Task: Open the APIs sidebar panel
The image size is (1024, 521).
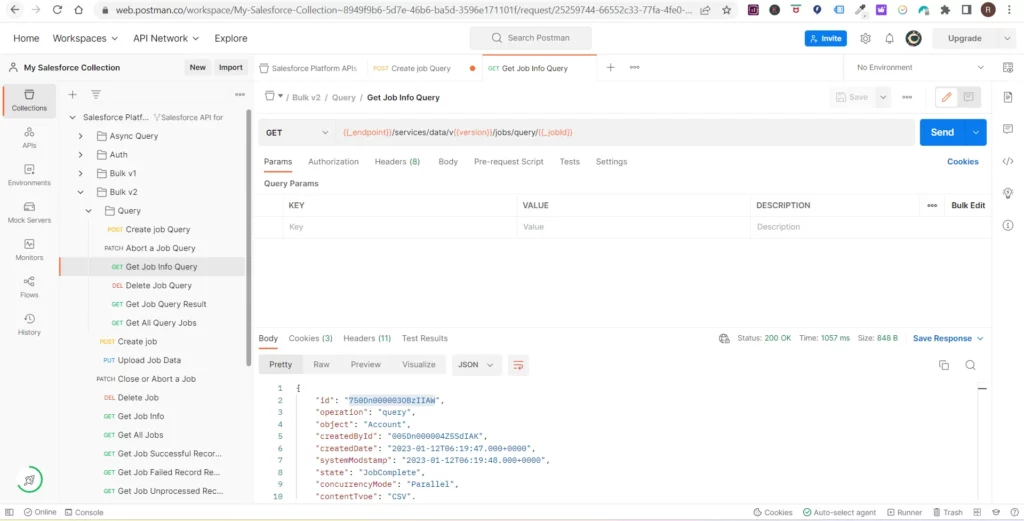Action: [x=29, y=138]
